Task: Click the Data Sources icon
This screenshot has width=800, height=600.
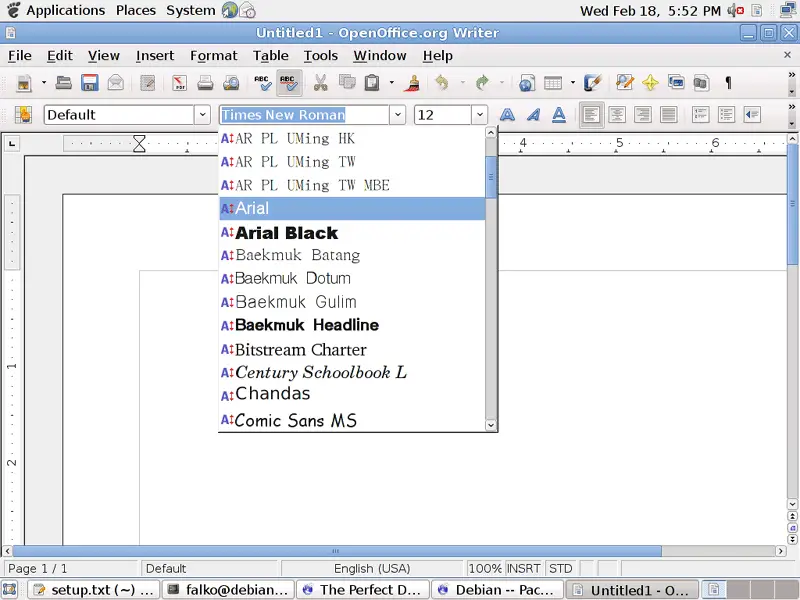Action: pos(702,83)
